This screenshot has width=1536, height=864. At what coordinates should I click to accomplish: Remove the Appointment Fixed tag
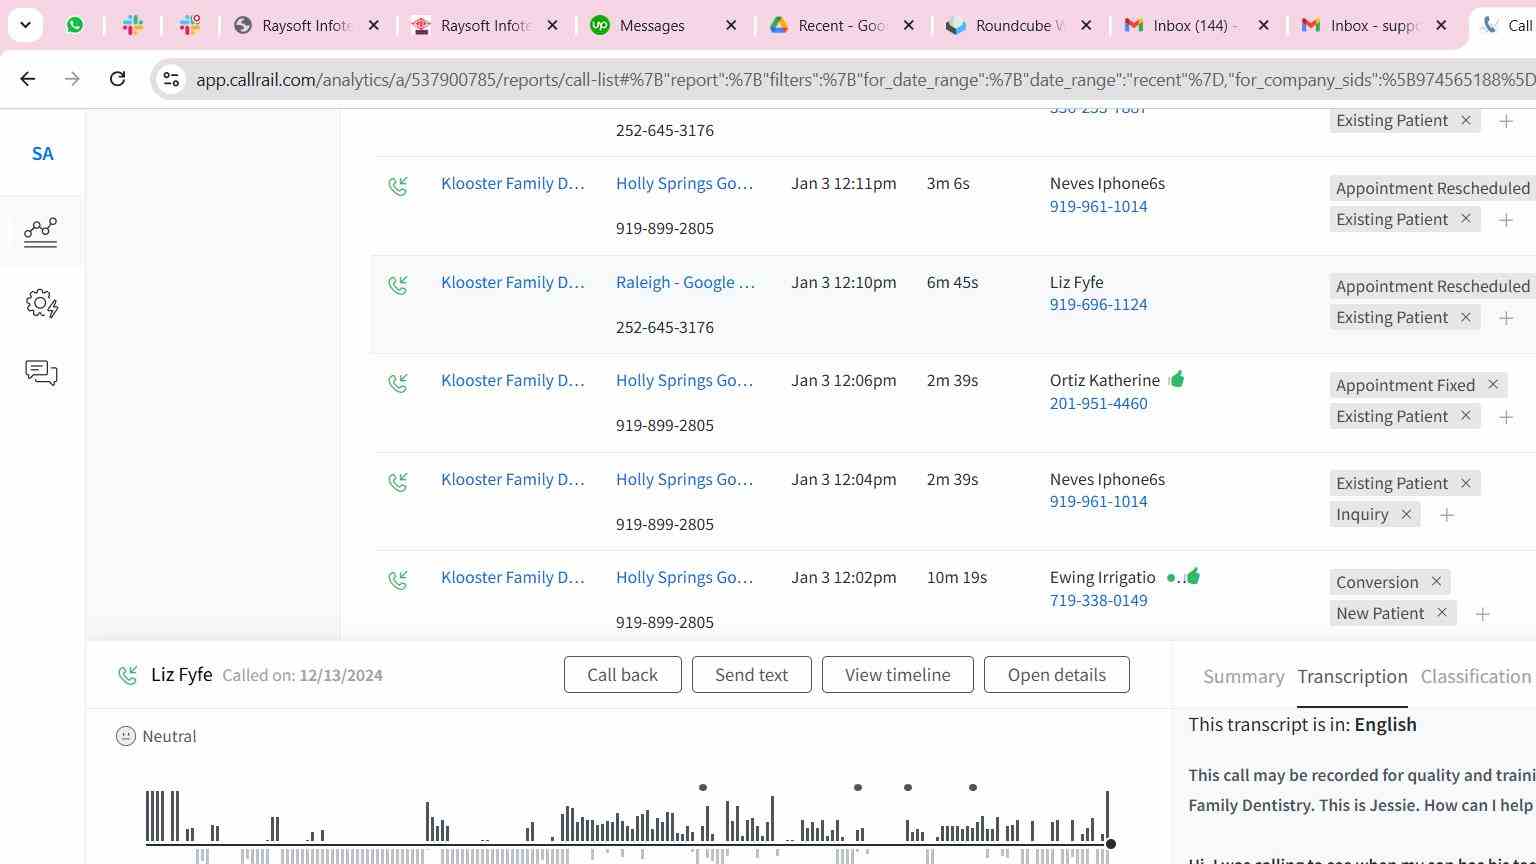1492,385
